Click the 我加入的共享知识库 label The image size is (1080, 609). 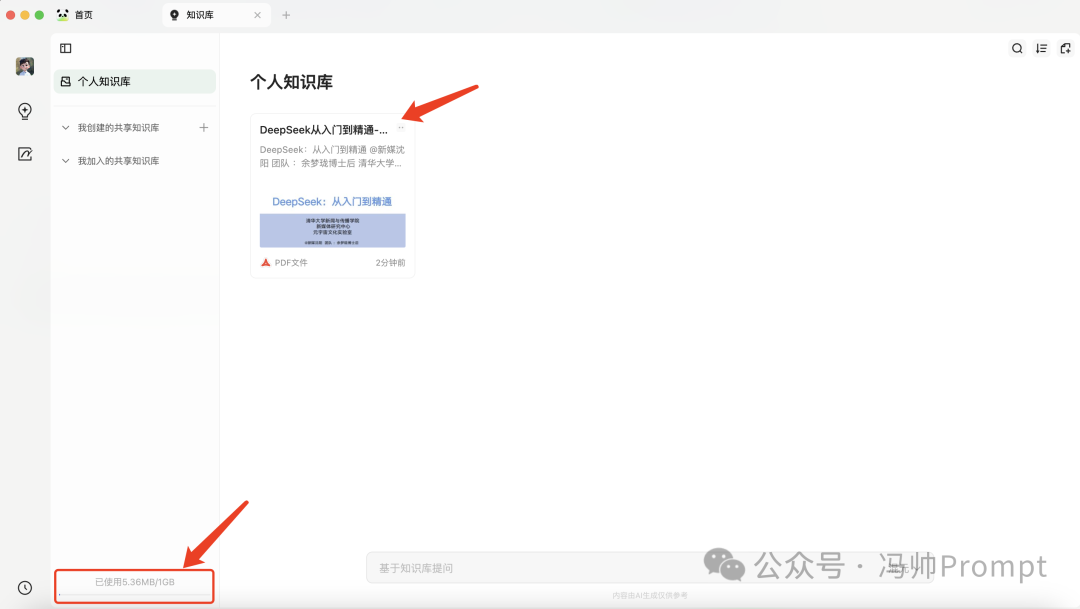pyautogui.click(x=118, y=161)
